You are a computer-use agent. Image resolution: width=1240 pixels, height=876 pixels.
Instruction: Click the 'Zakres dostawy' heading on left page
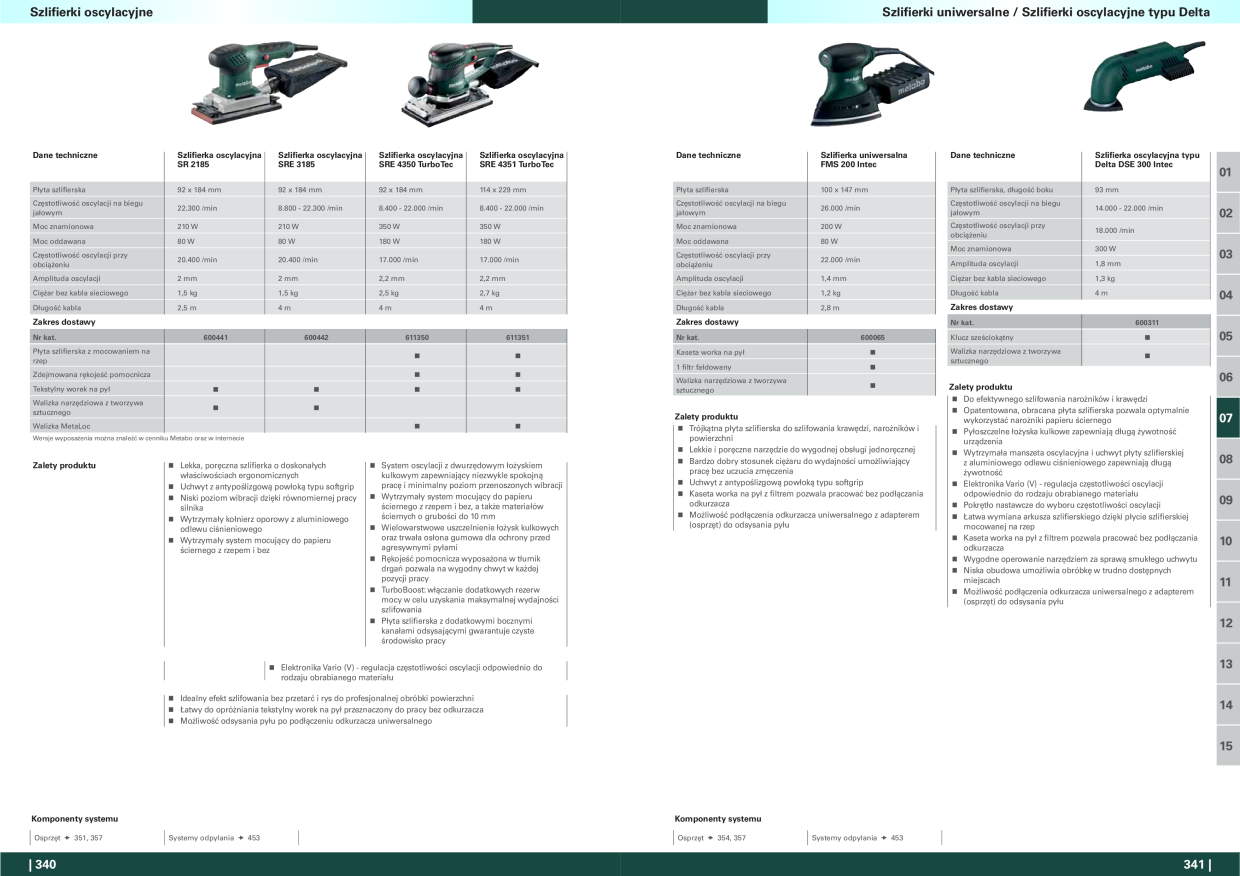pos(63,322)
